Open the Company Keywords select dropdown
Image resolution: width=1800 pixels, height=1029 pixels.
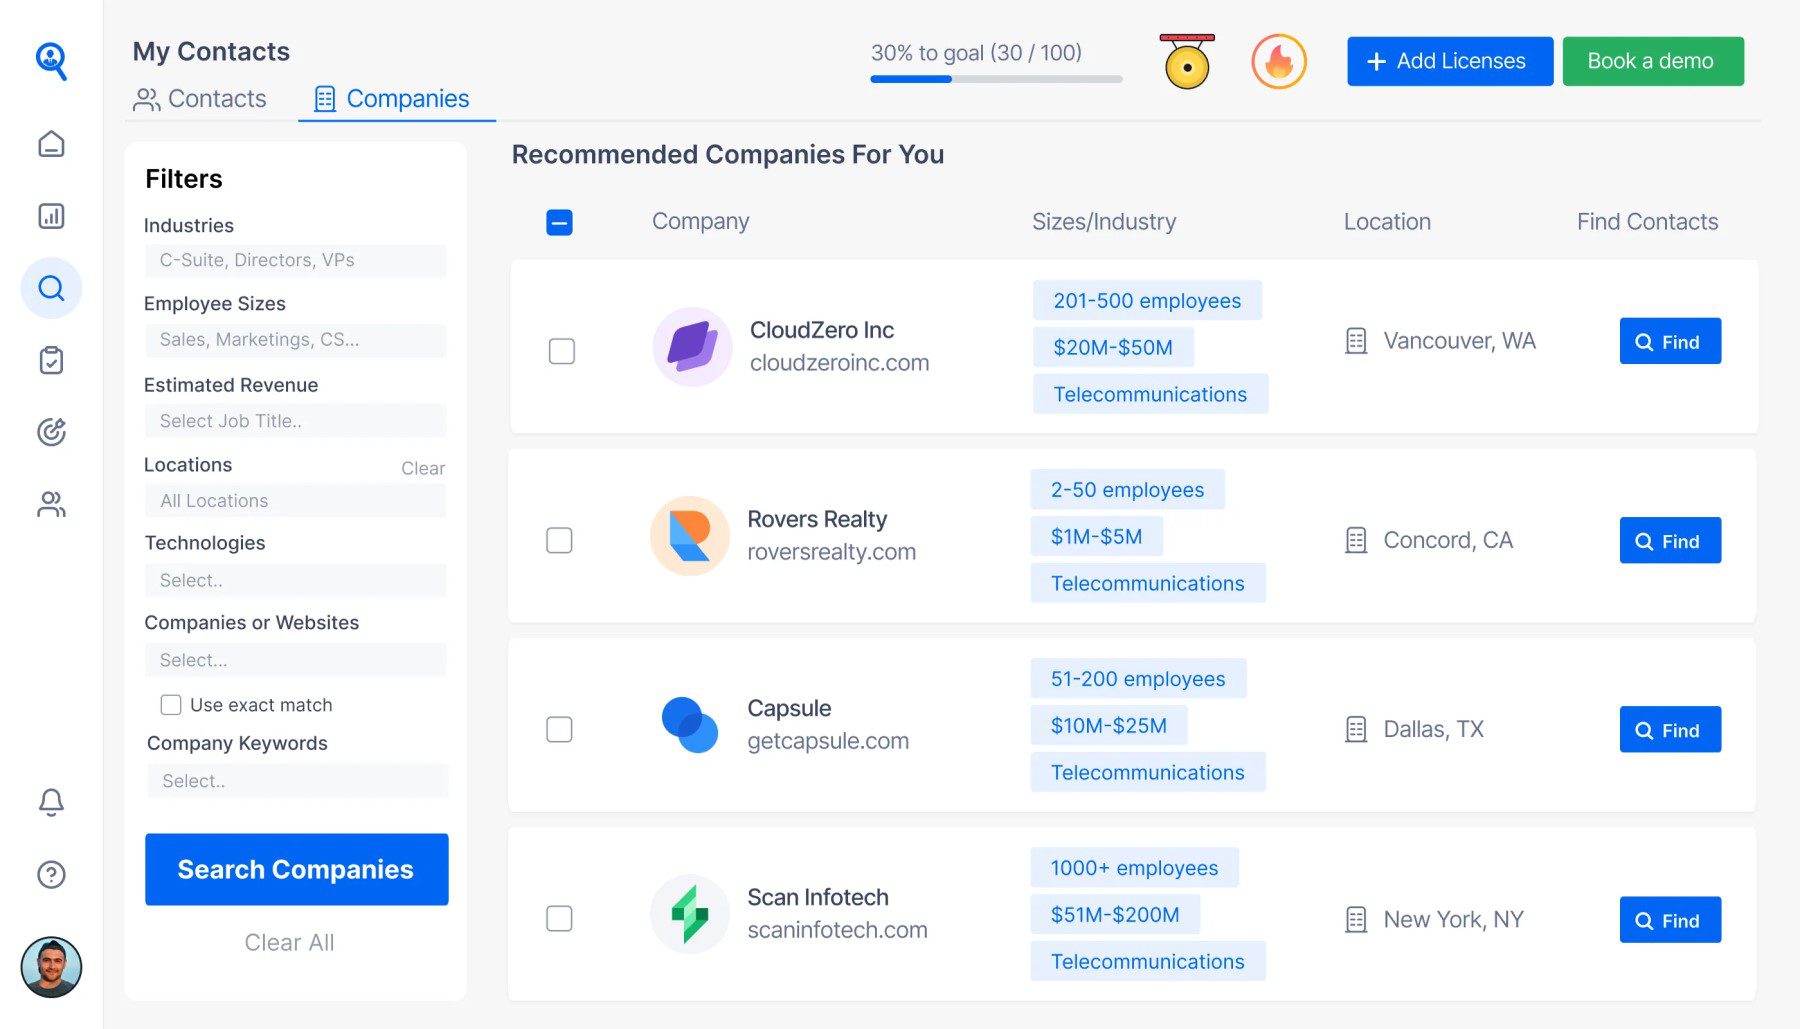(297, 780)
